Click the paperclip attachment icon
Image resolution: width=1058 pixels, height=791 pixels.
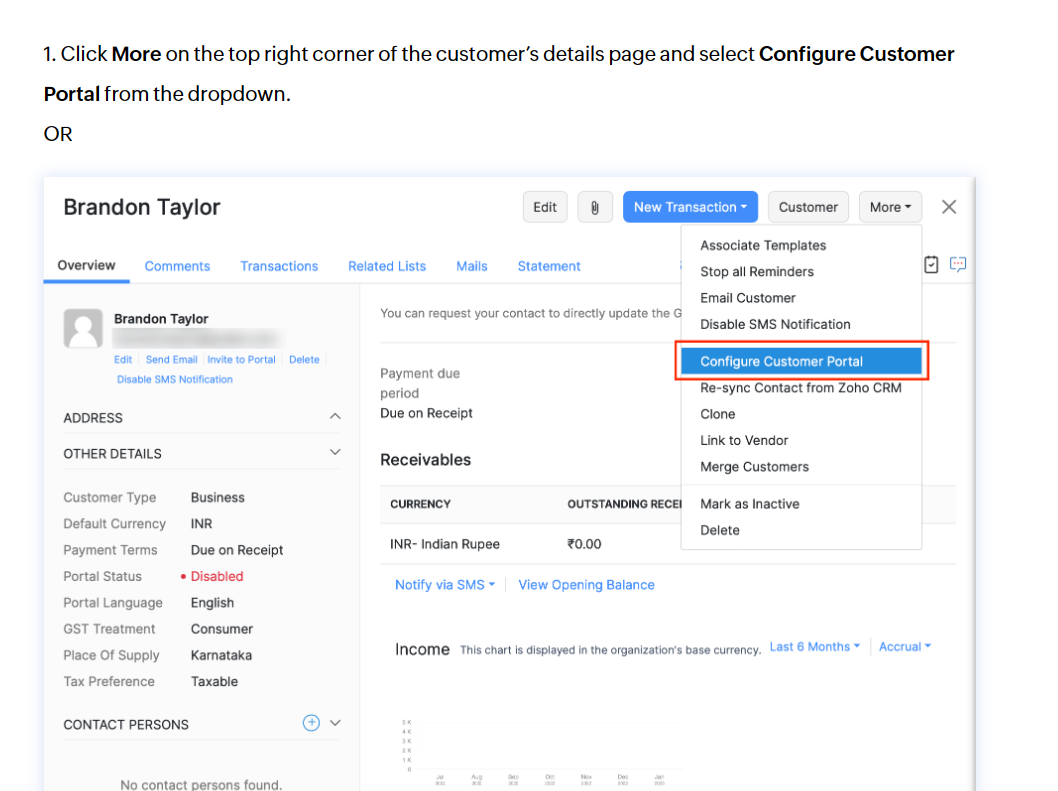coord(595,207)
